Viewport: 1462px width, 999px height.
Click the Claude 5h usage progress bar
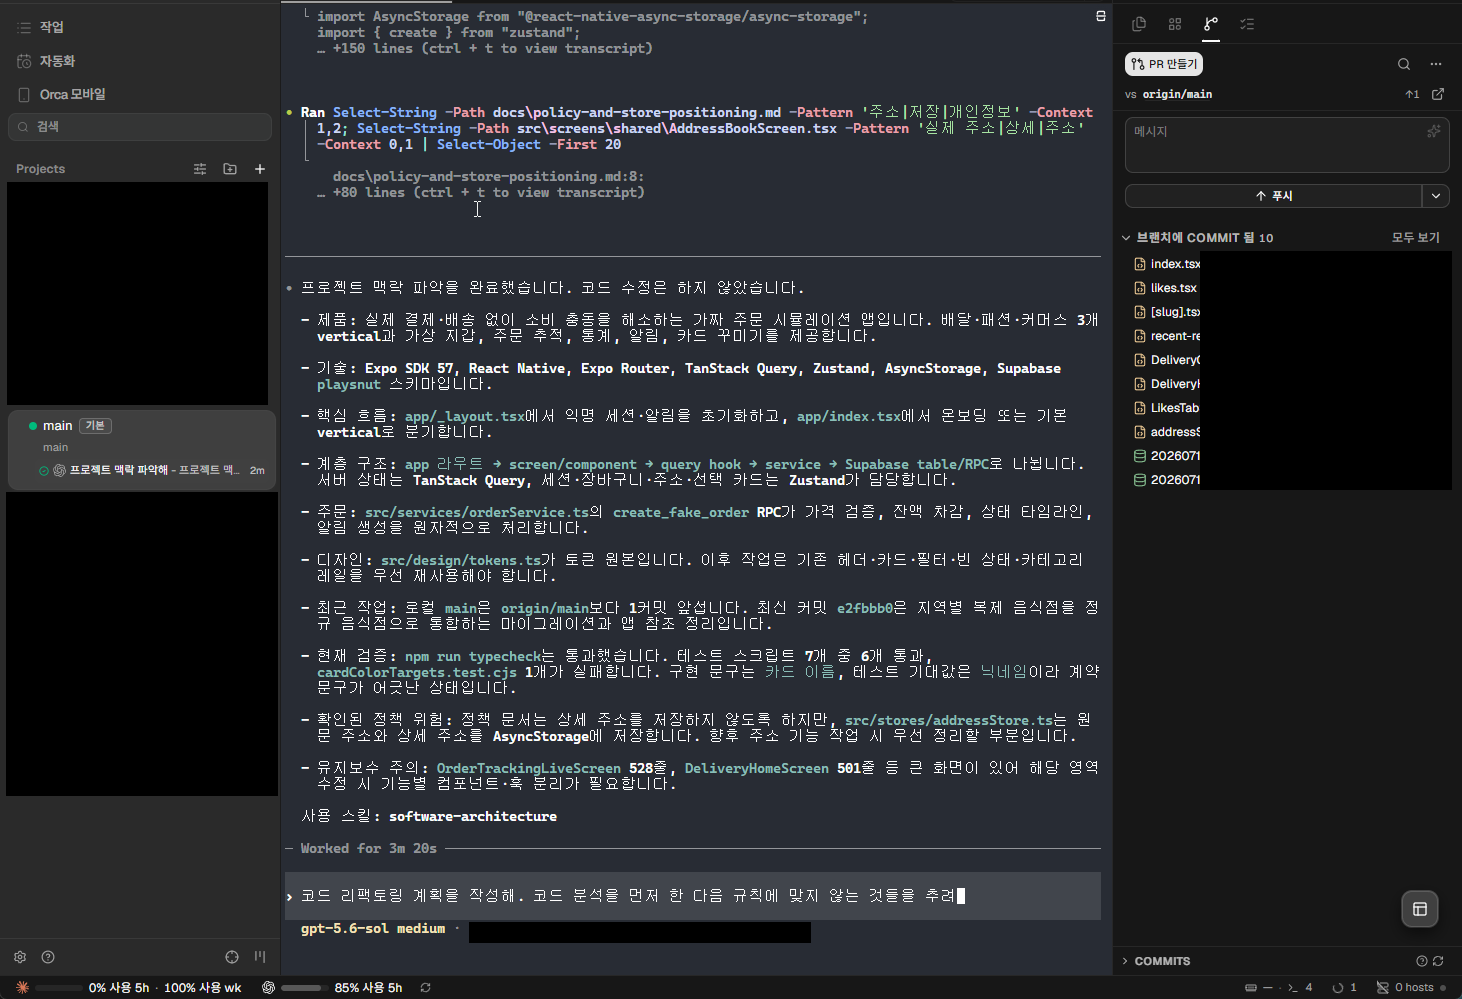point(60,987)
